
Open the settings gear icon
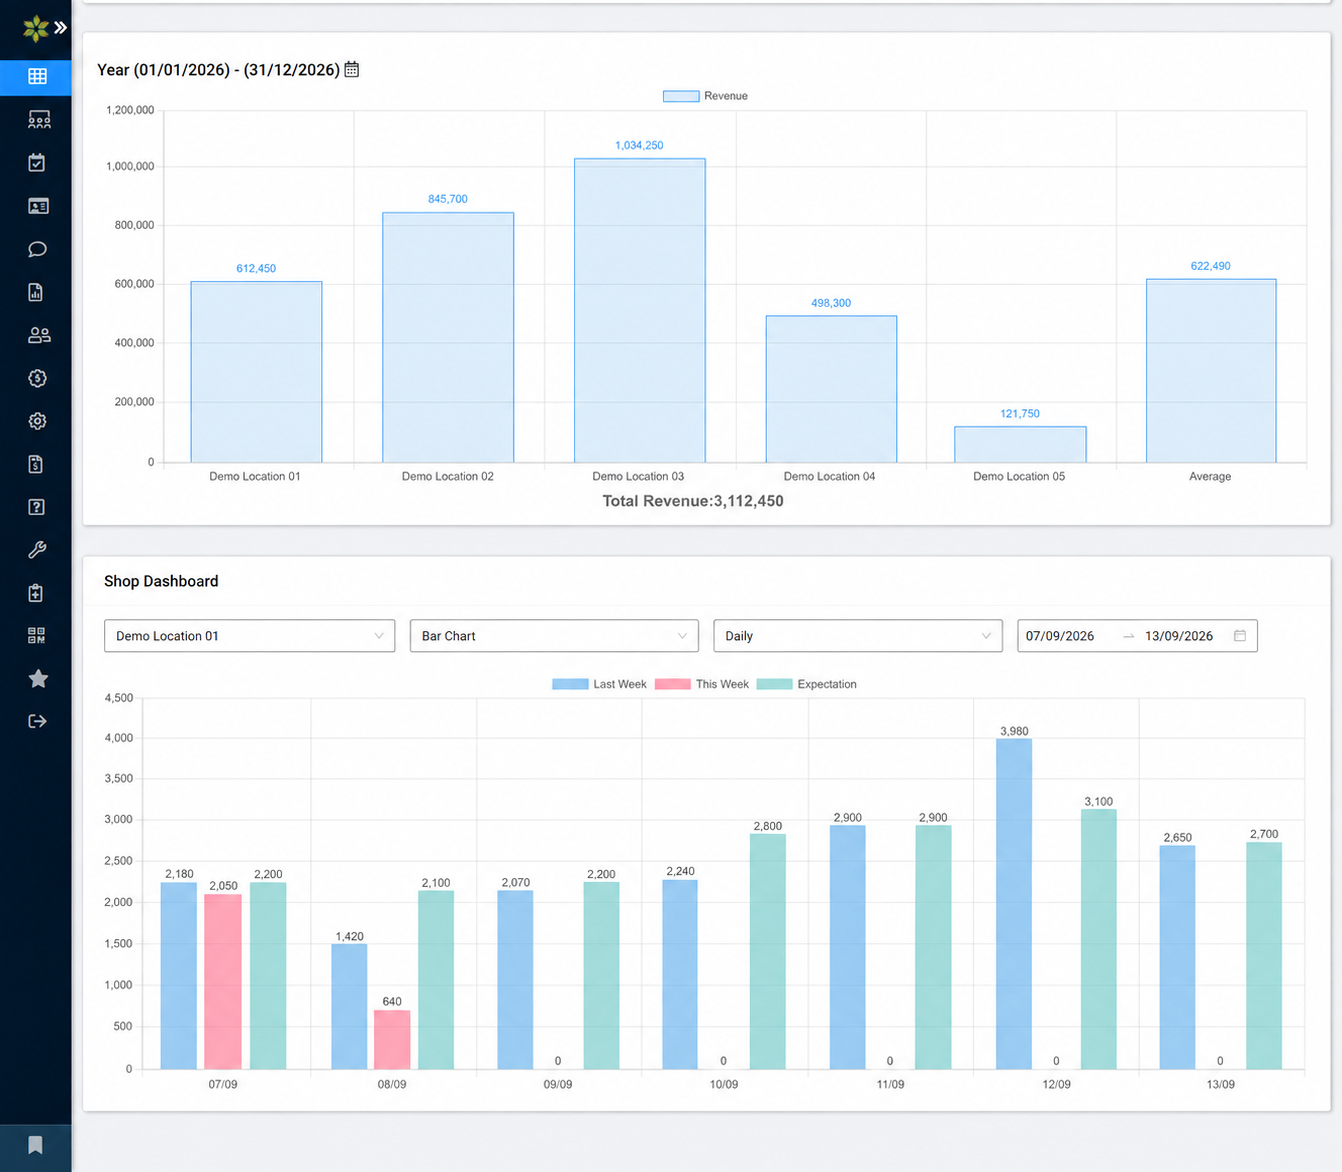pos(37,421)
